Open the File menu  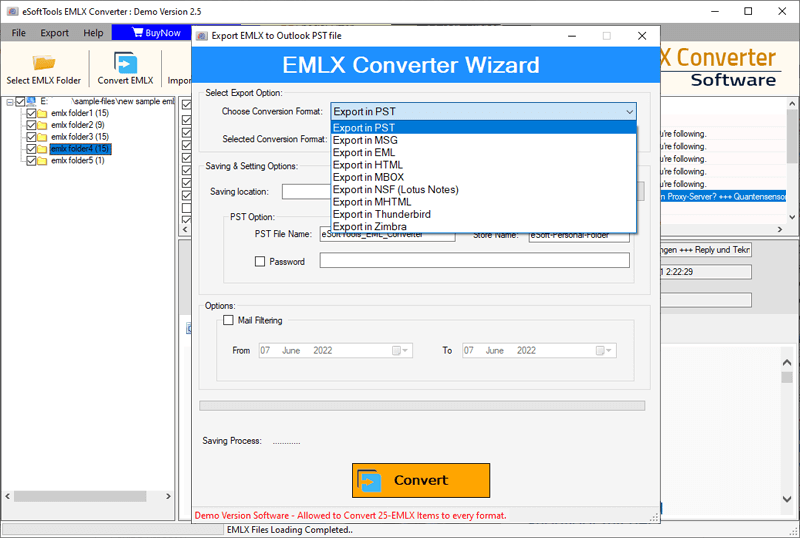18,33
